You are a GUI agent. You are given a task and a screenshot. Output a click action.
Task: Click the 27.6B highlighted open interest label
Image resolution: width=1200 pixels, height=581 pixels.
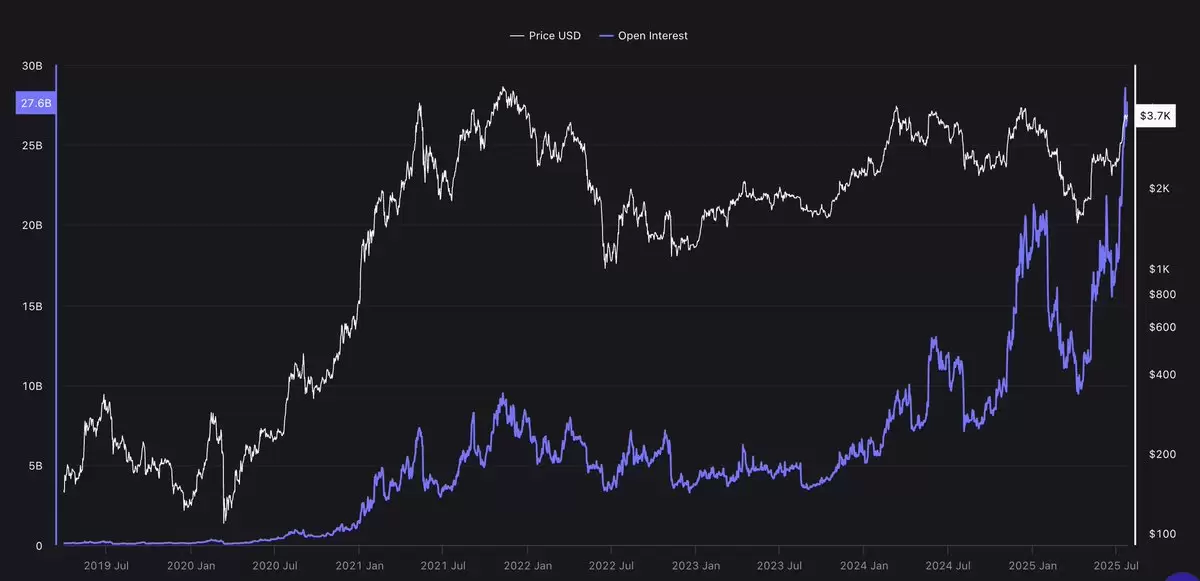35,104
